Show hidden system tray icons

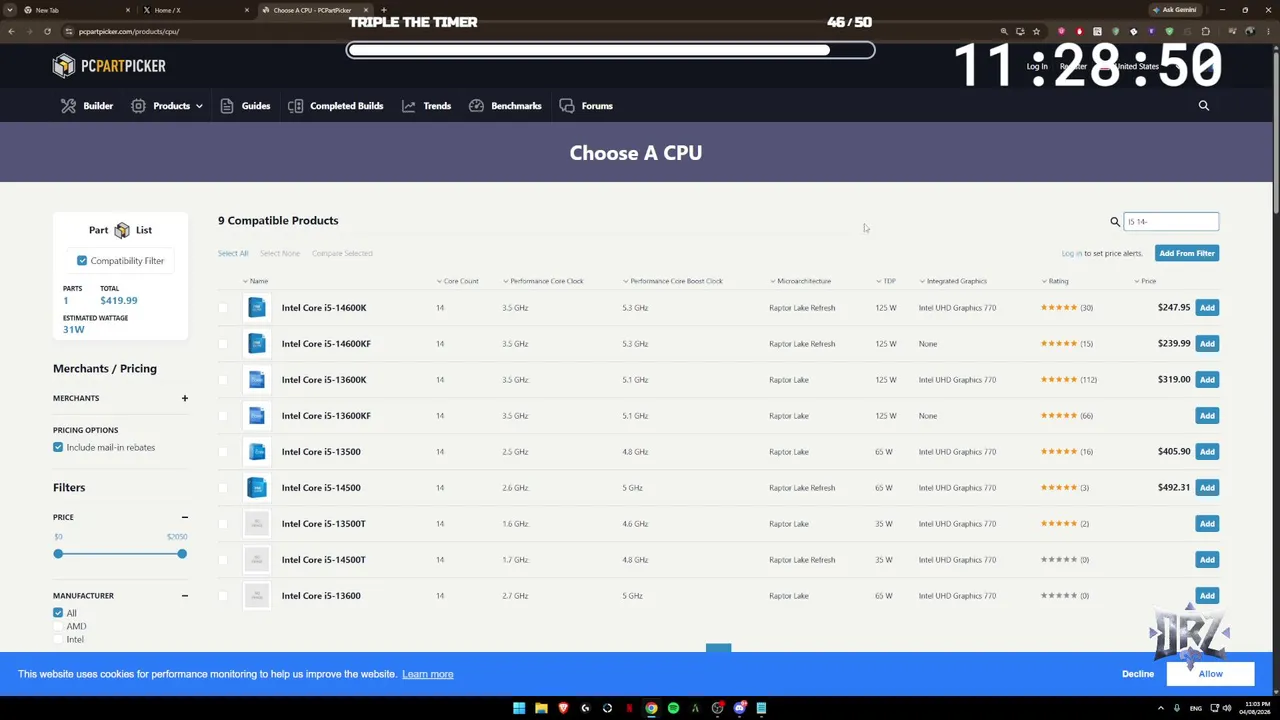(1161, 708)
